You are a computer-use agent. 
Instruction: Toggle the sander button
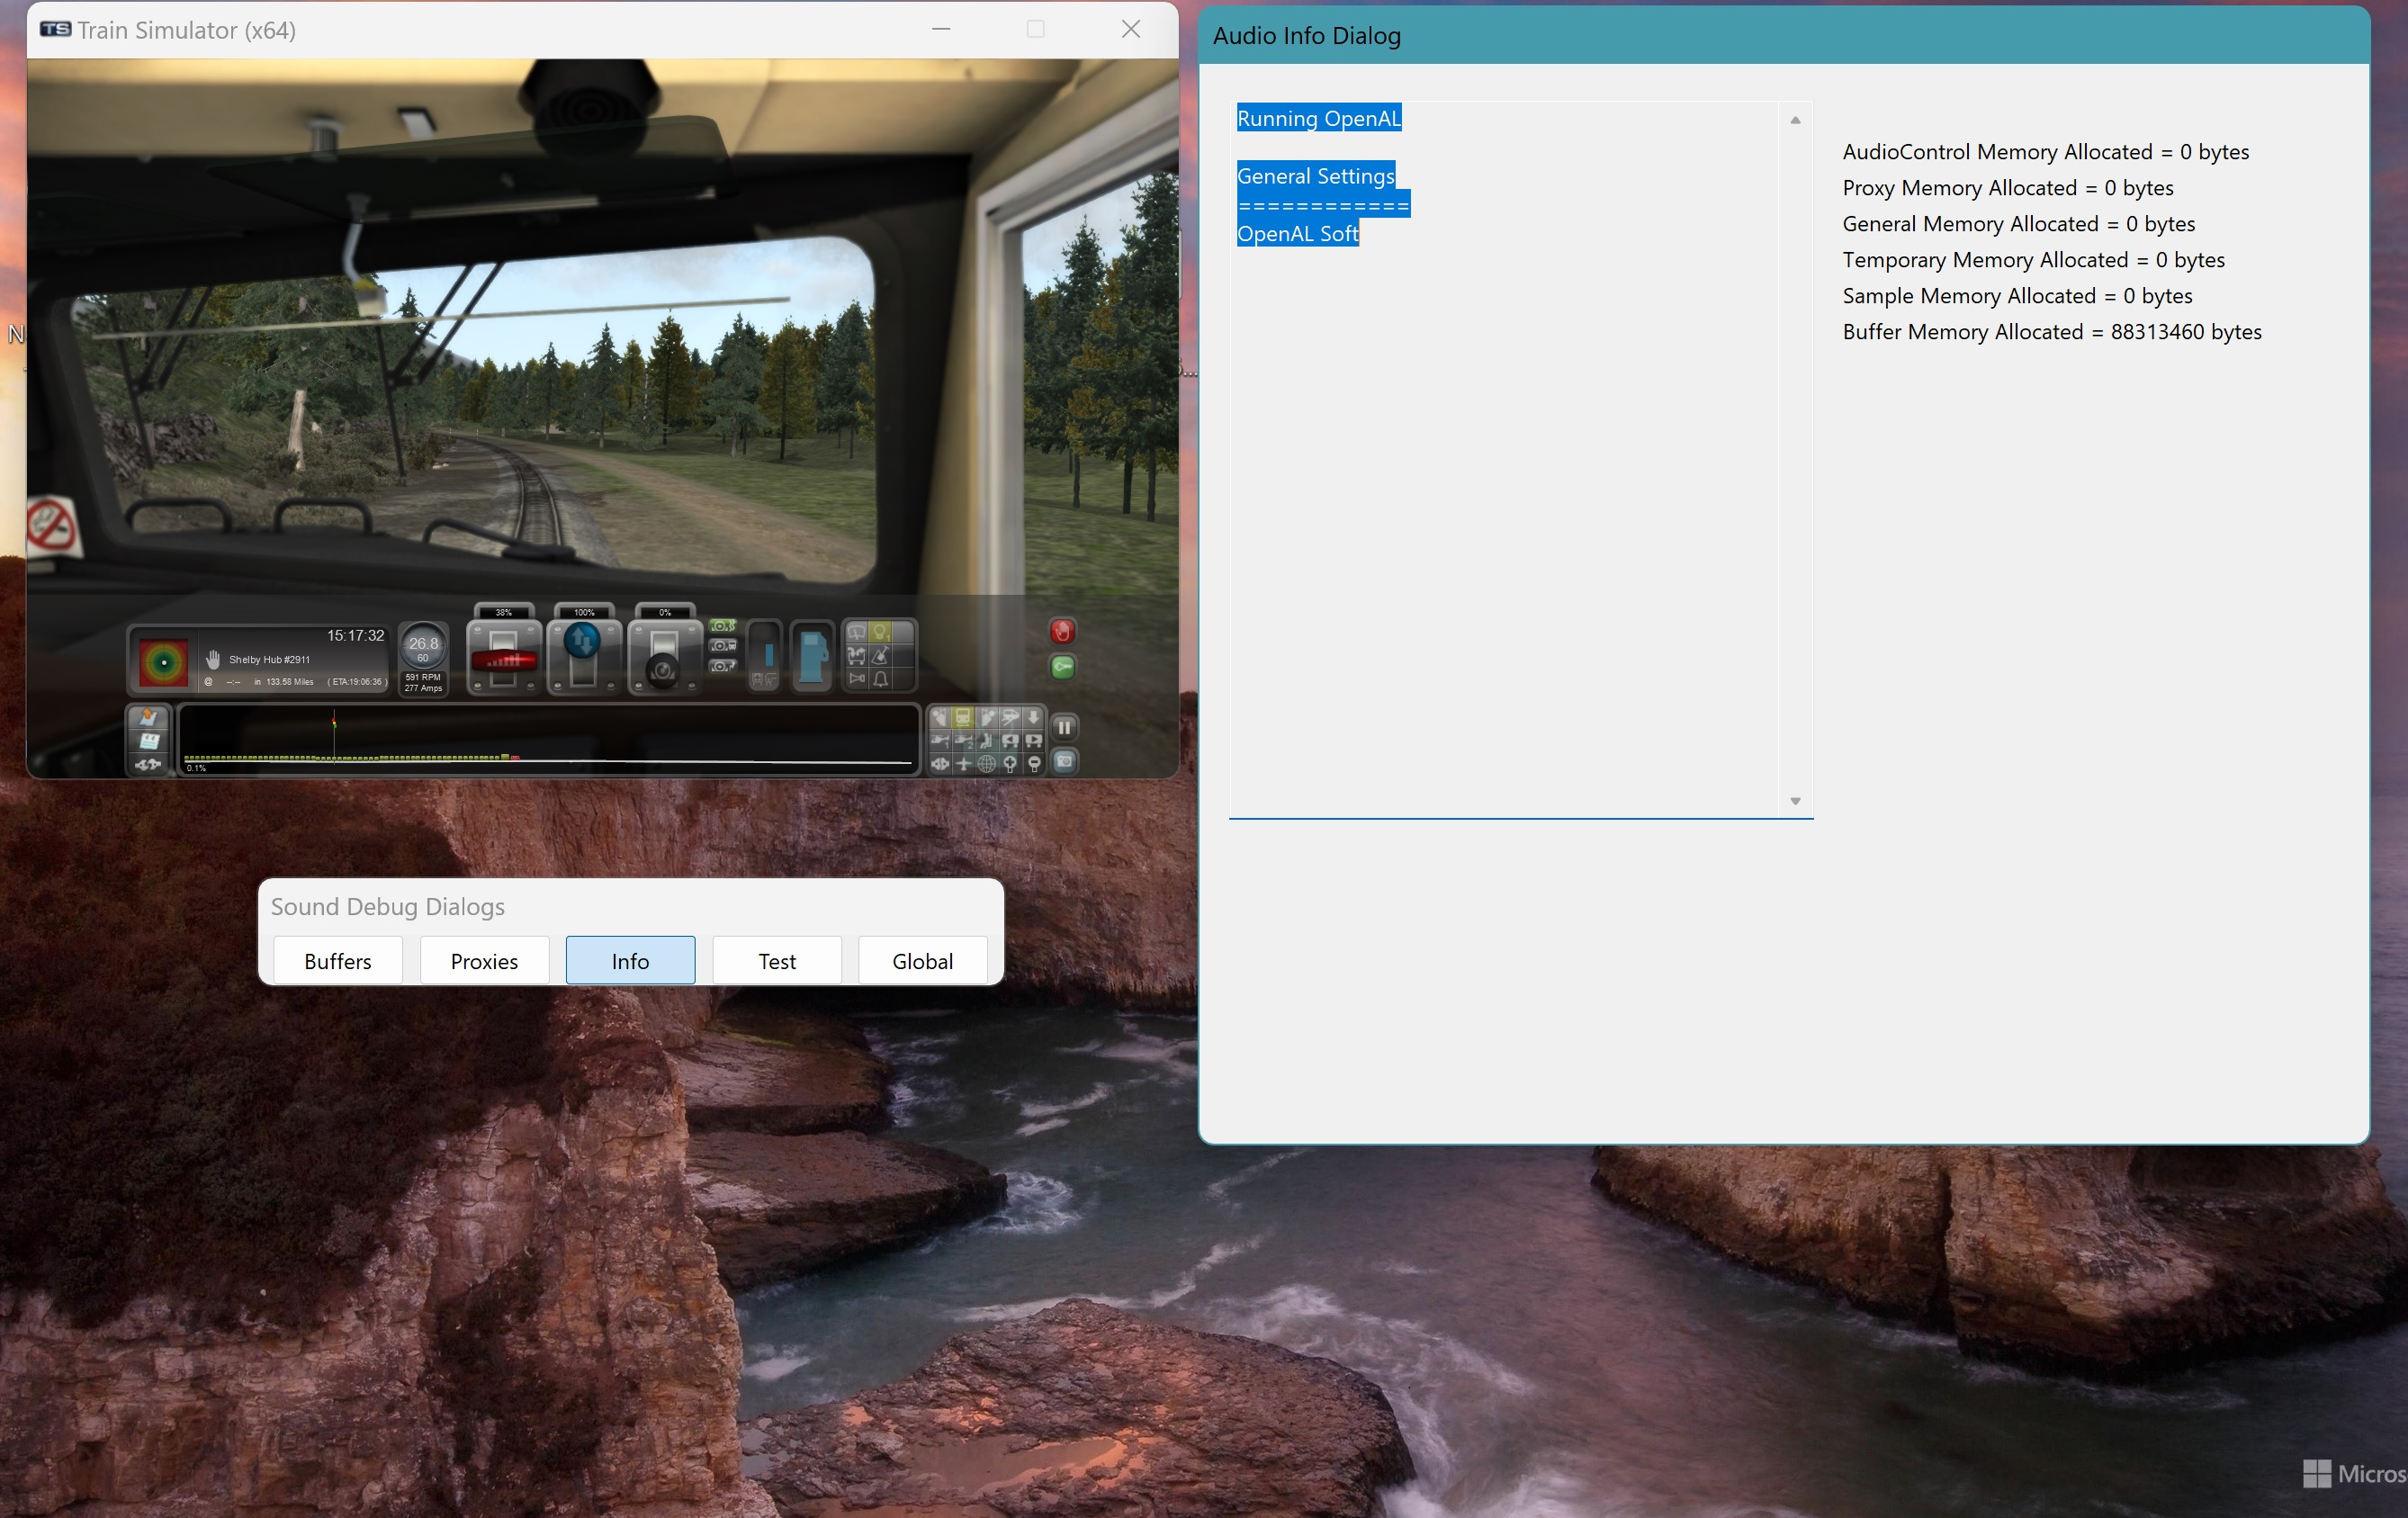pos(880,656)
